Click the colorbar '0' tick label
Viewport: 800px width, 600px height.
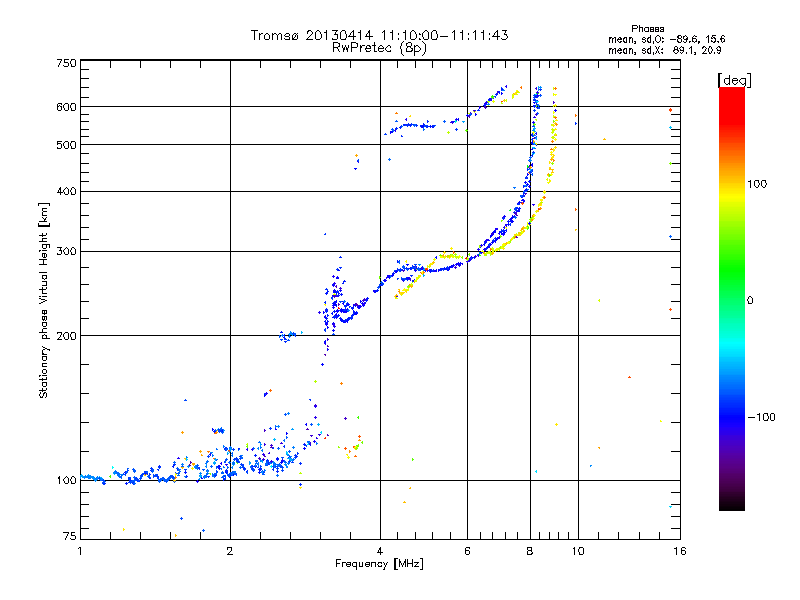point(750,300)
